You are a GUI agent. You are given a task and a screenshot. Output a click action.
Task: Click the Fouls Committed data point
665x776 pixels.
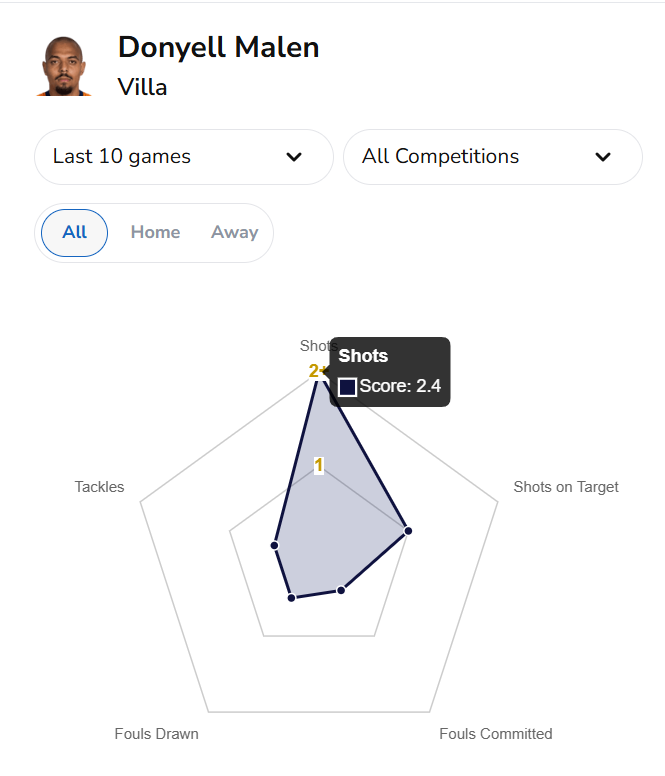pos(341,590)
